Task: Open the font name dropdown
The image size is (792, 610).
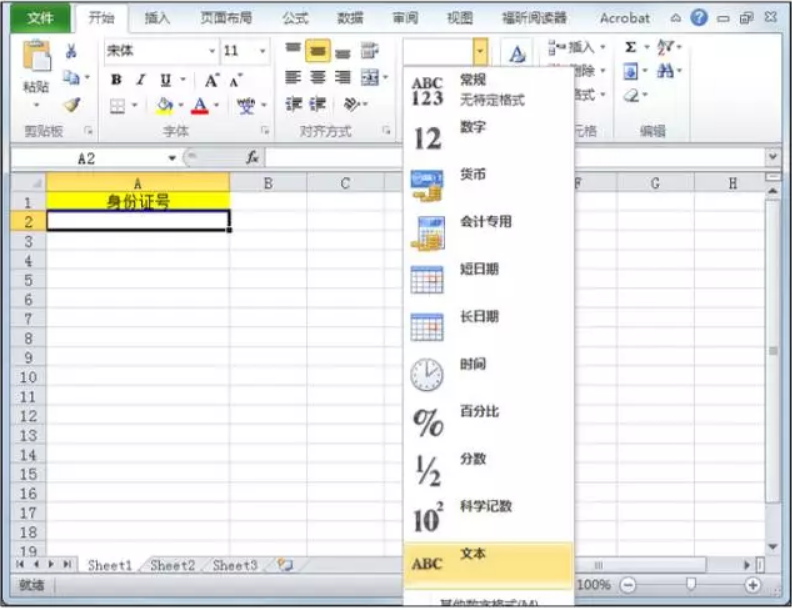Action: [212, 51]
